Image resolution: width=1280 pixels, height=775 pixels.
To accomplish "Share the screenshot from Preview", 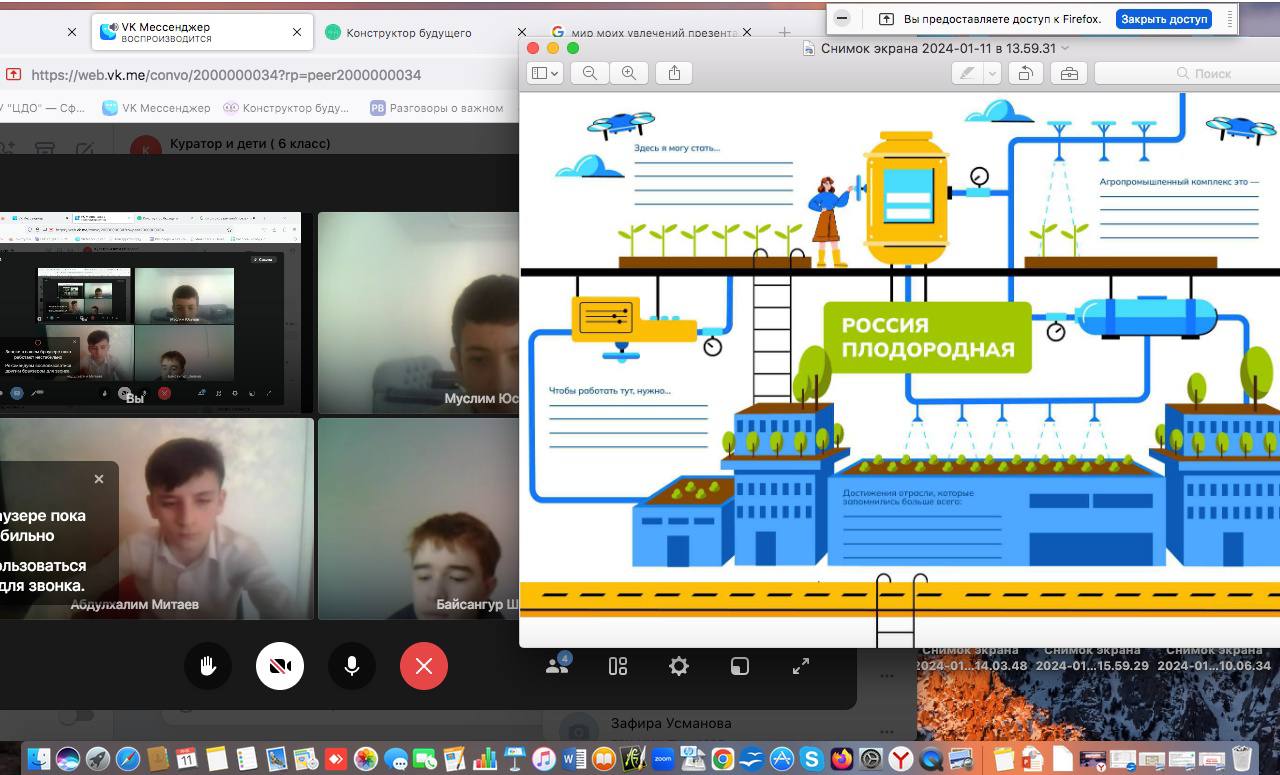I will [x=674, y=73].
